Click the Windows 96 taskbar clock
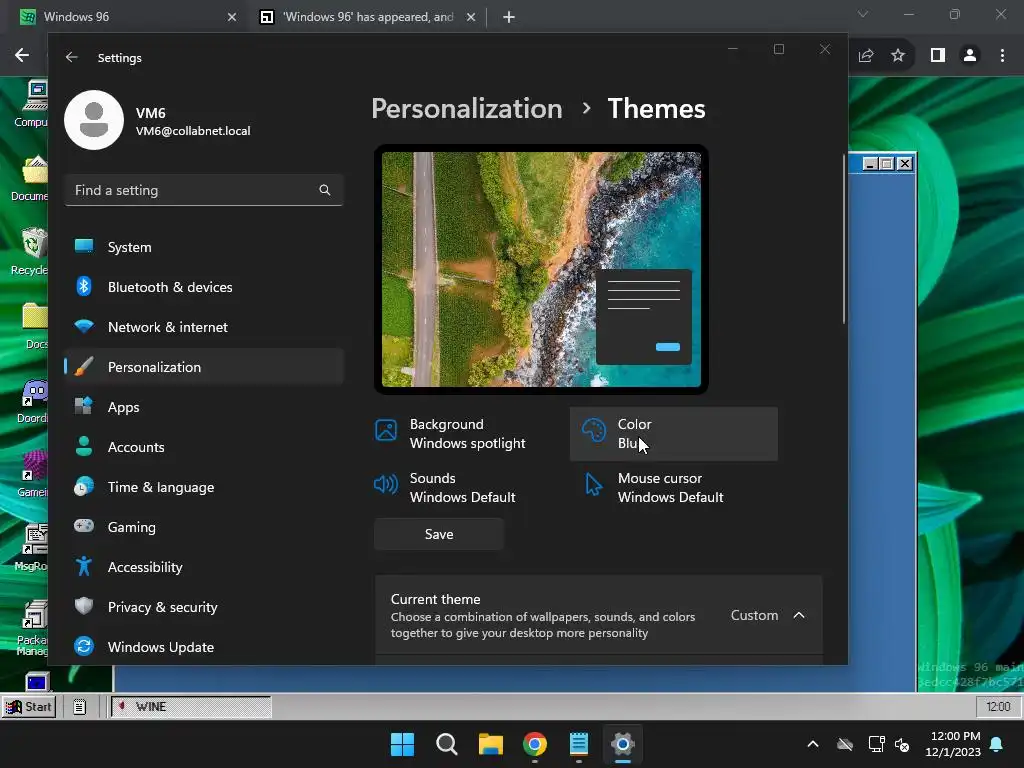 tap(998, 707)
